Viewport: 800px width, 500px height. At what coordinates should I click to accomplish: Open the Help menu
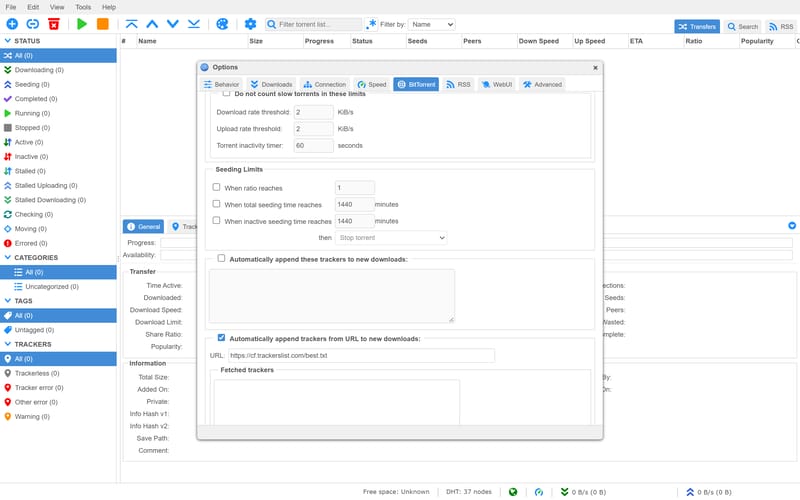[x=109, y=7]
